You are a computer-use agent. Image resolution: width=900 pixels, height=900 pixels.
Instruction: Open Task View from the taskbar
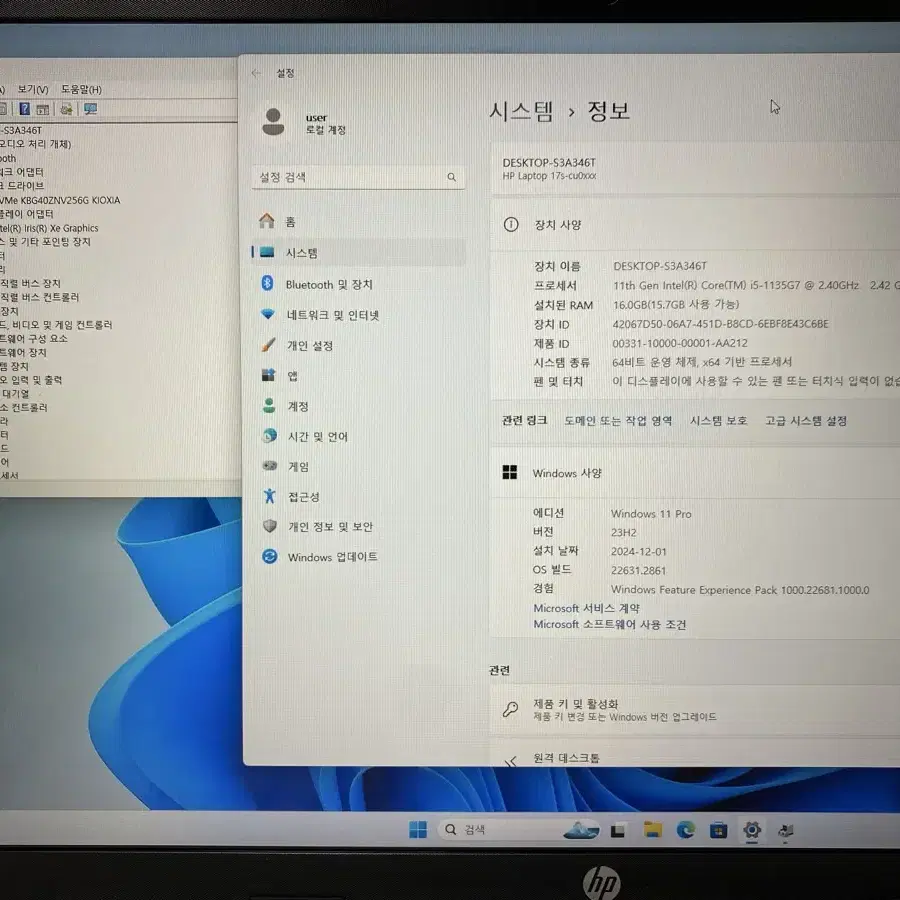coord(618,830)
